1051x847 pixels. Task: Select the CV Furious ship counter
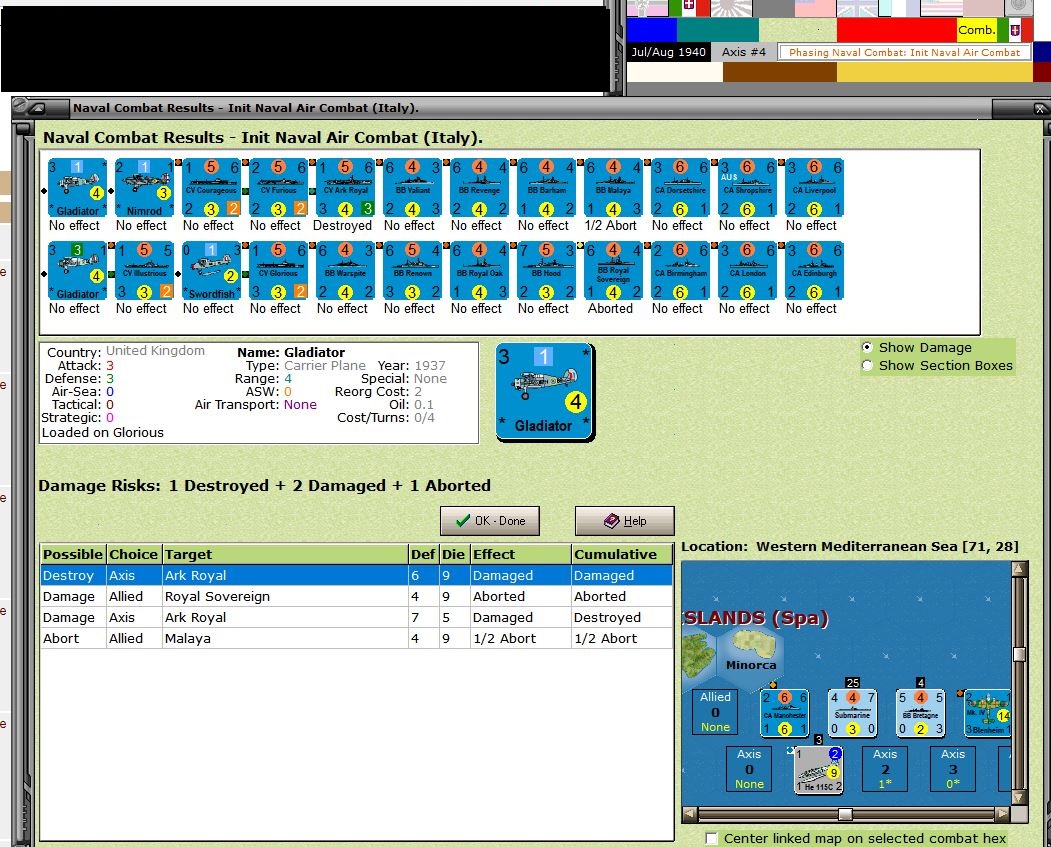coord(278,187)
